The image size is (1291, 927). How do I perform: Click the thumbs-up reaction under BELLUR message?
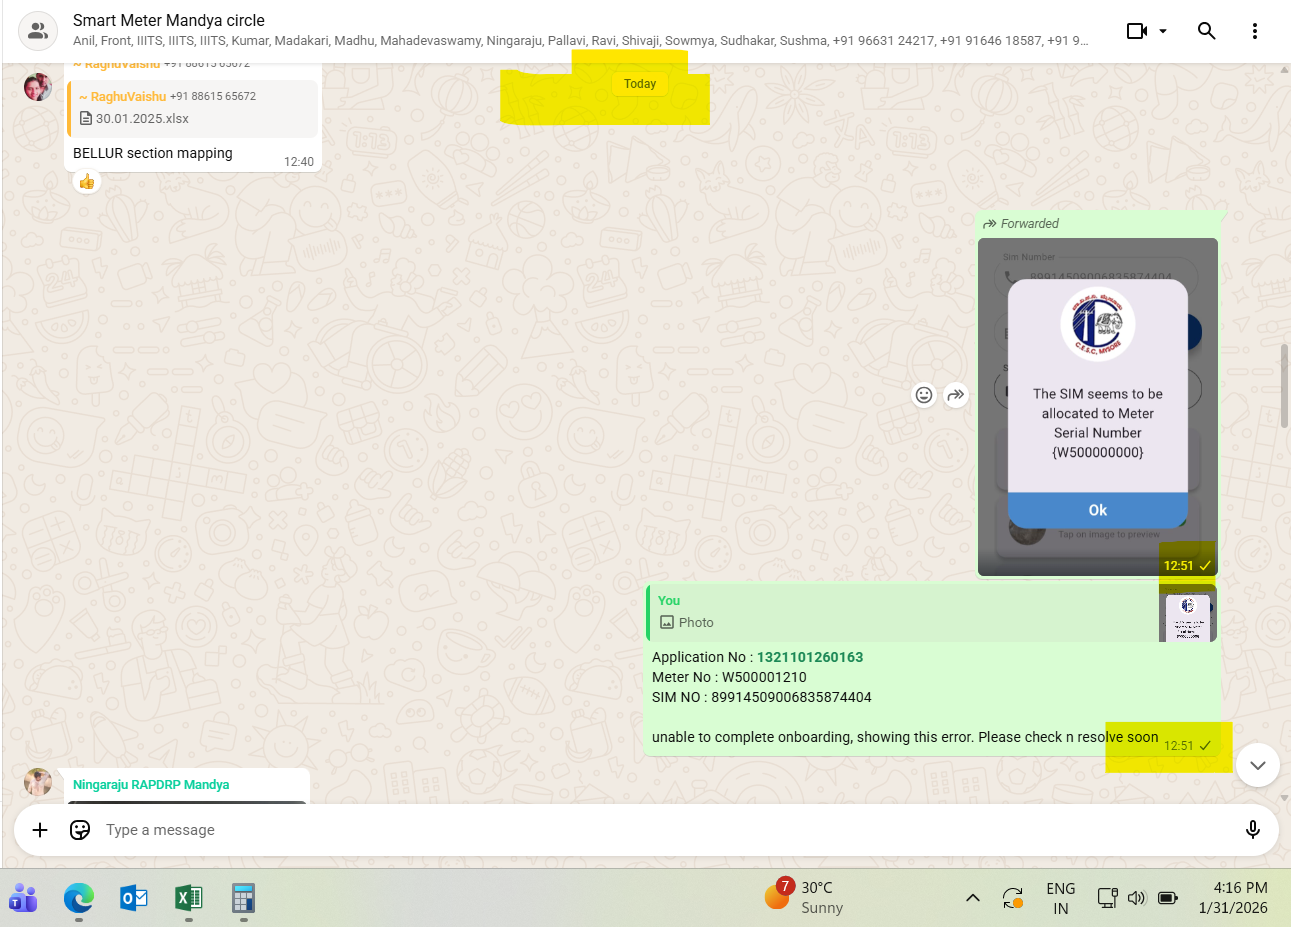(x=87, y=181)
